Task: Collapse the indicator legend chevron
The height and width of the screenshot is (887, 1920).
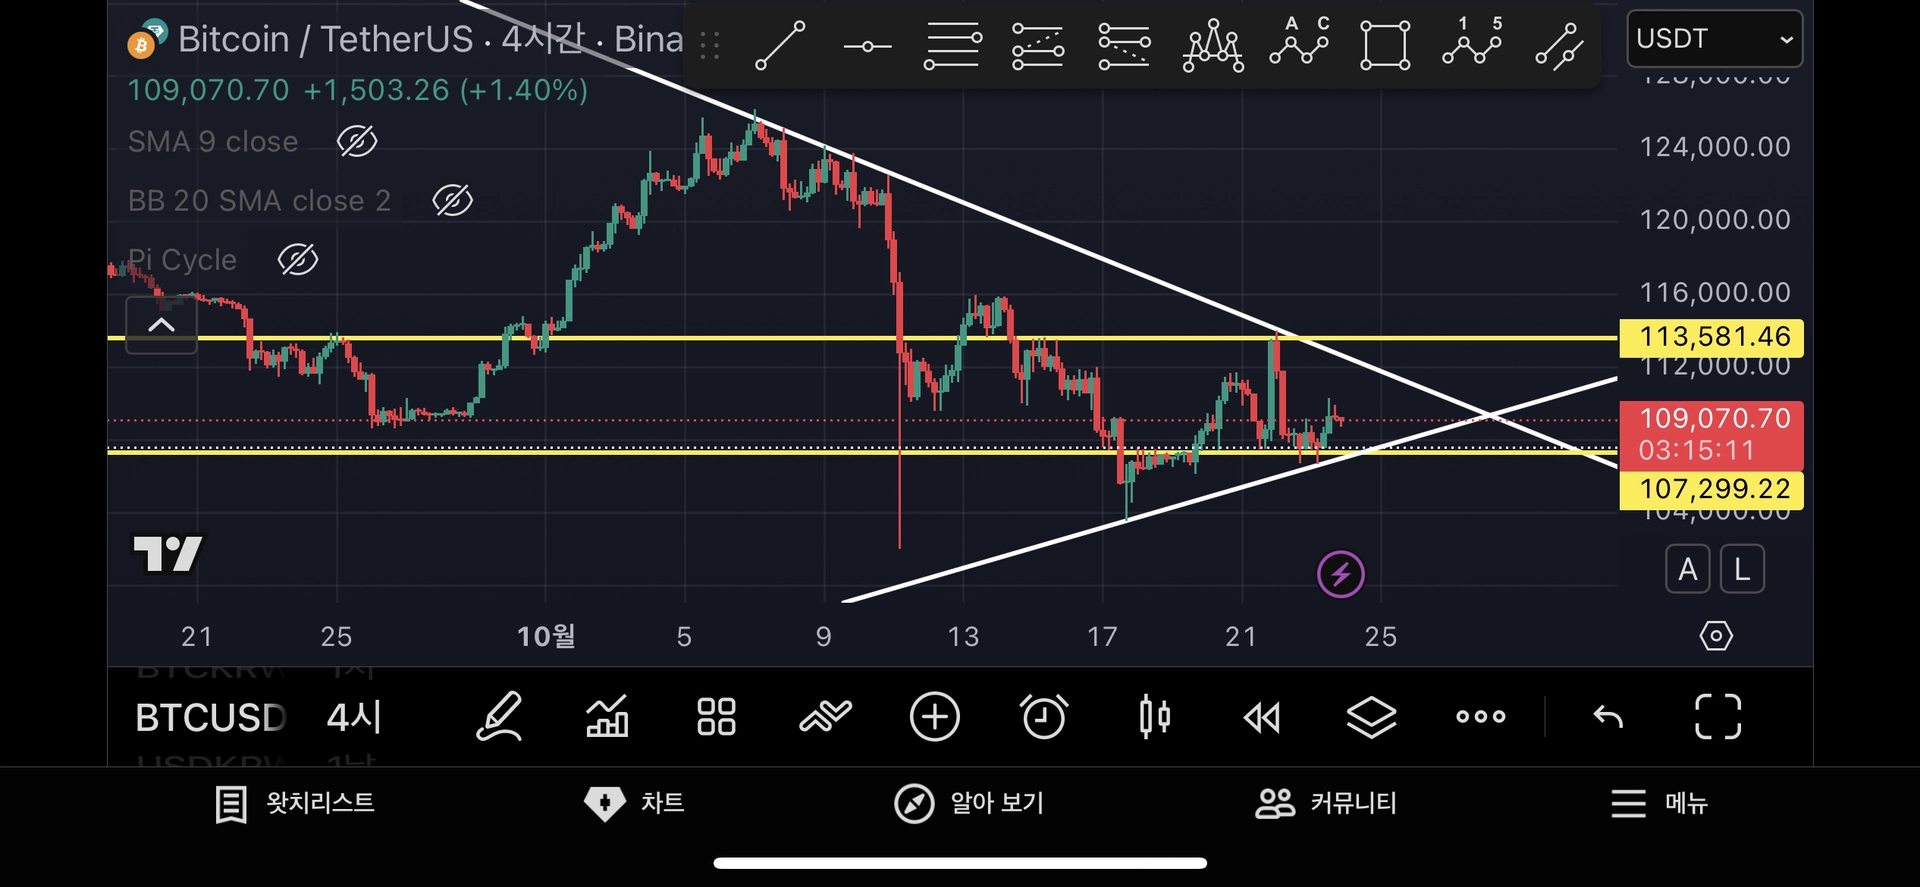Action: tap(162, 325)
